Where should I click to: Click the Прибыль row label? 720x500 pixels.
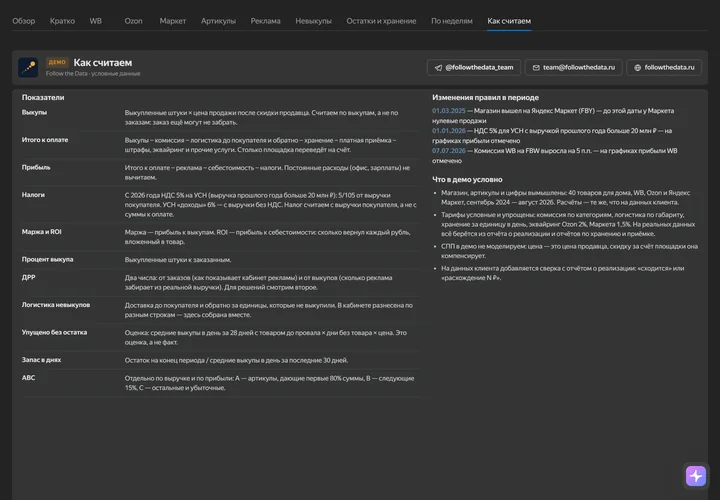36,168
